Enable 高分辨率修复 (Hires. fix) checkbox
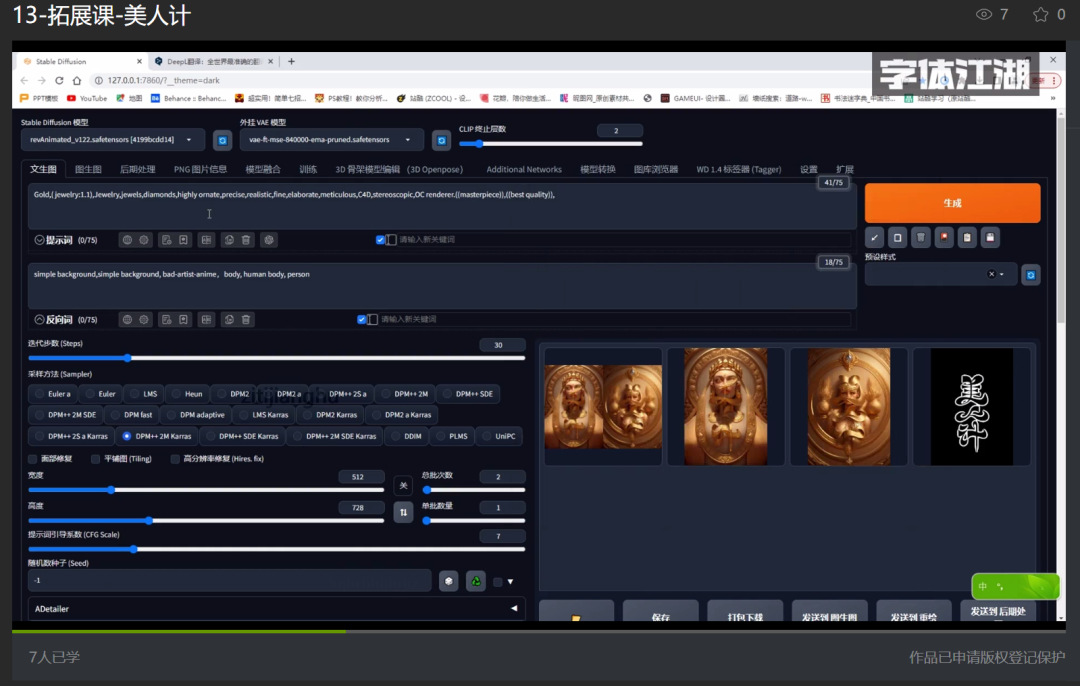The width and height of the screenshot is (1080, 686). click(175, 459)
